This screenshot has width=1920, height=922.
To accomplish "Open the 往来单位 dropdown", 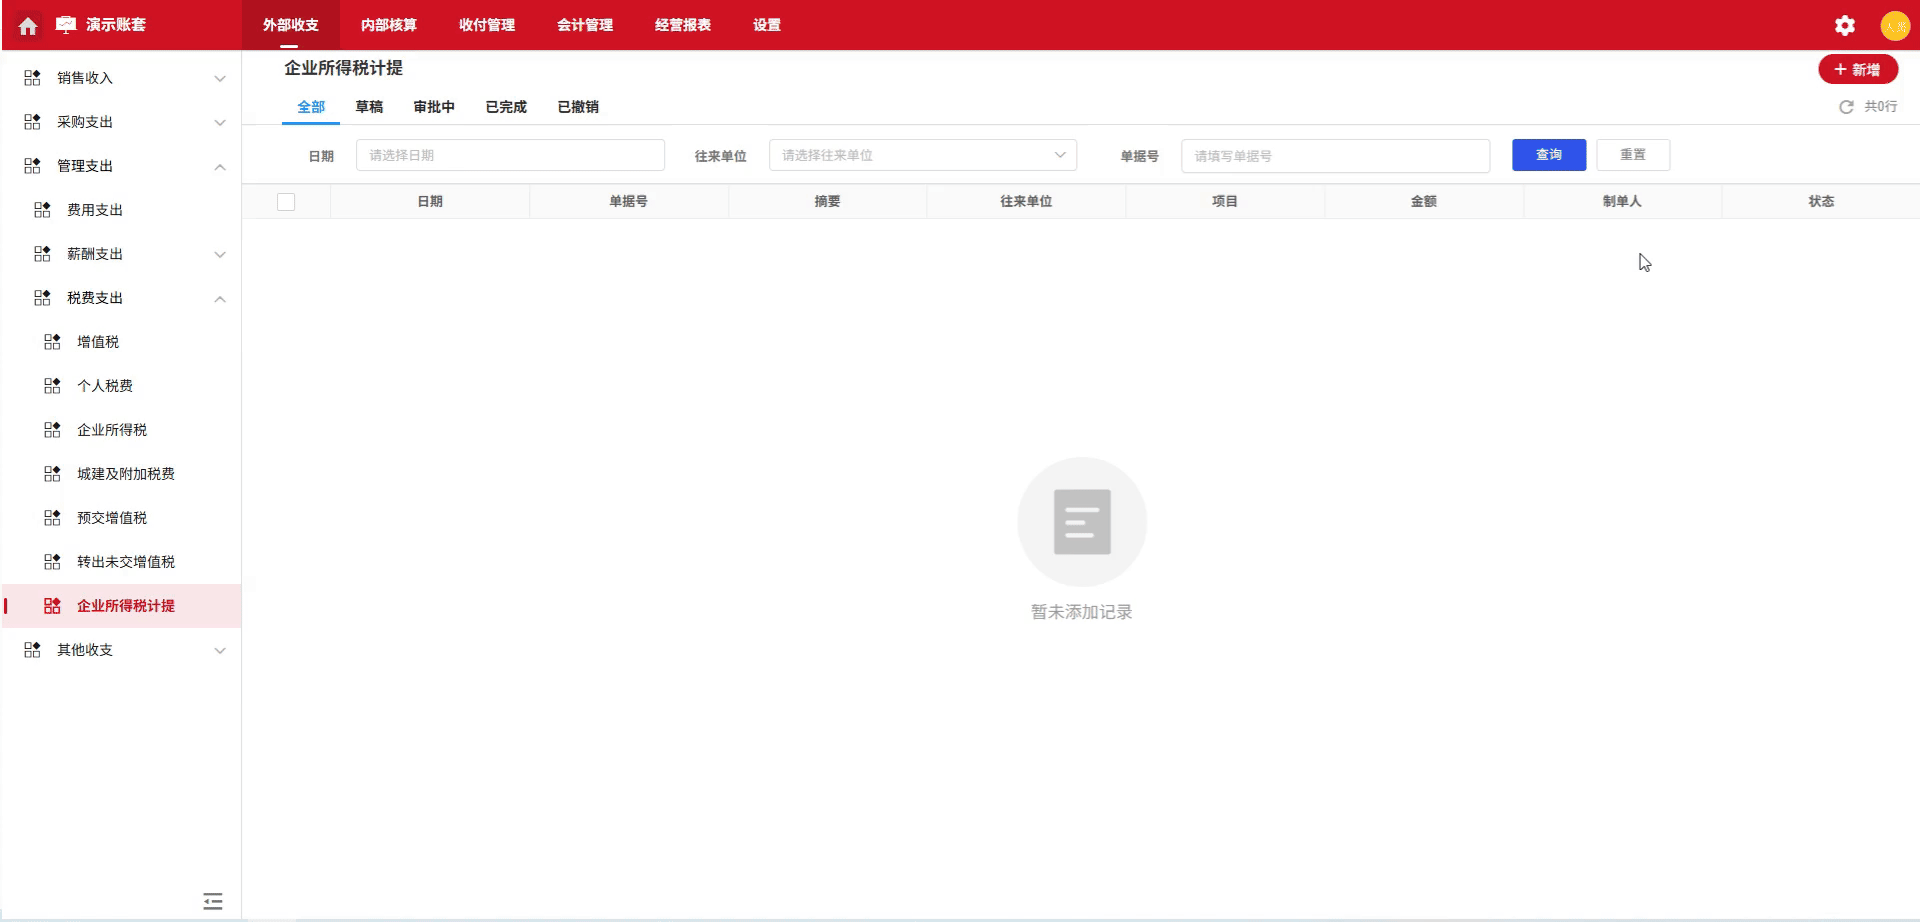I will pyautogui.click(x=920, y=155).
